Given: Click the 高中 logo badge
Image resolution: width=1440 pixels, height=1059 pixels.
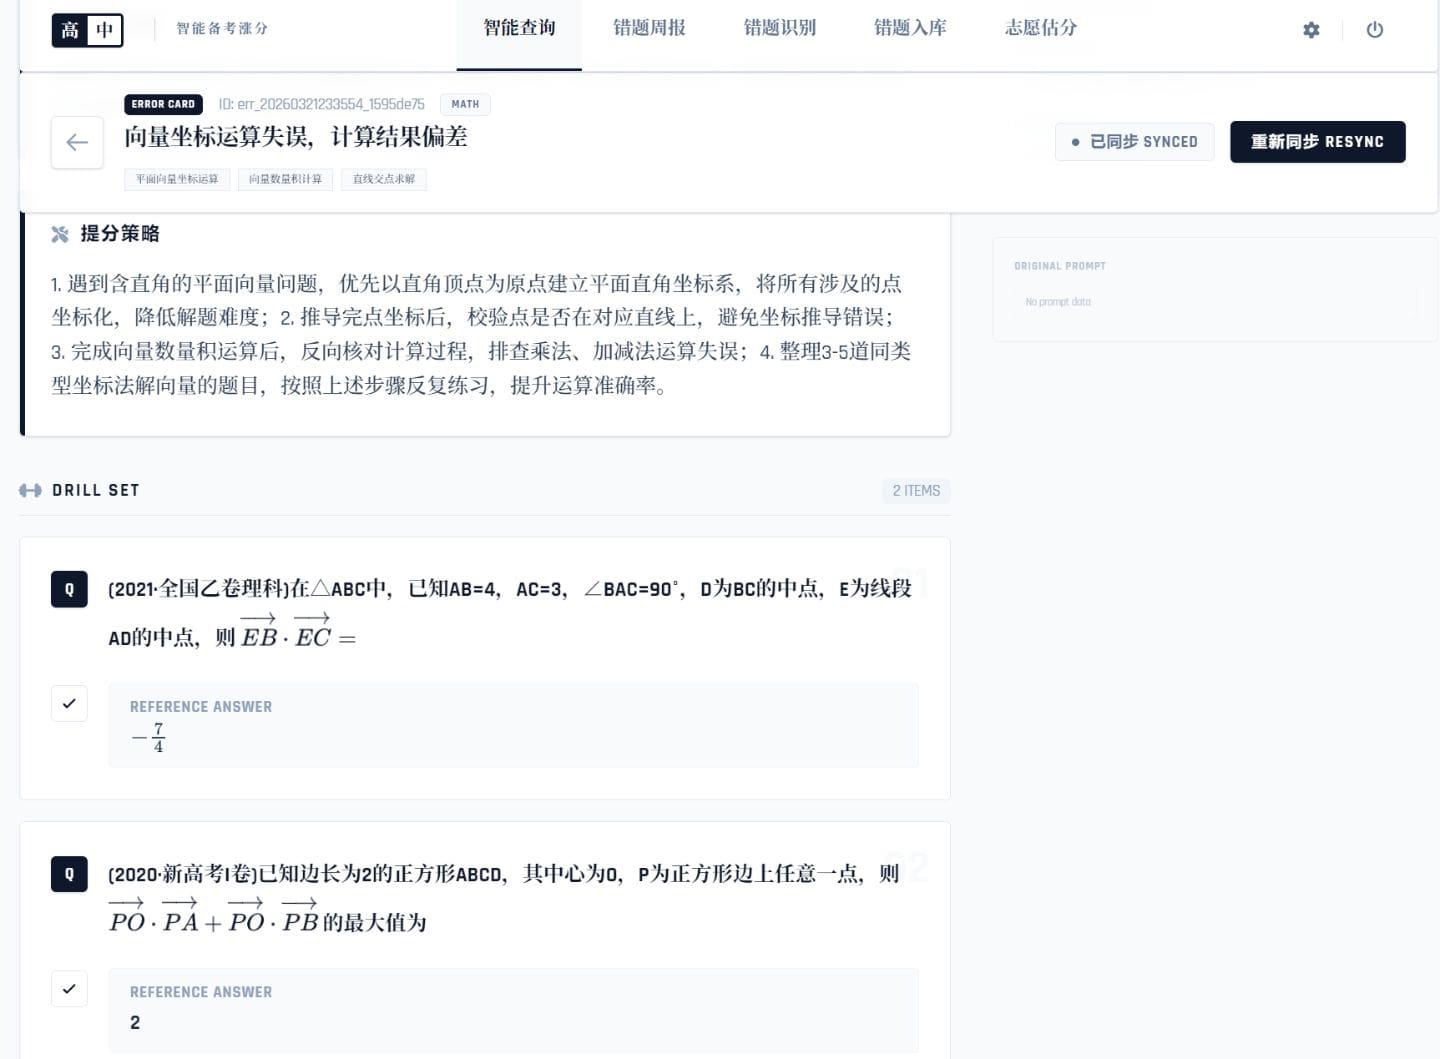Looking at the screenshot, I should click(87, 30).
